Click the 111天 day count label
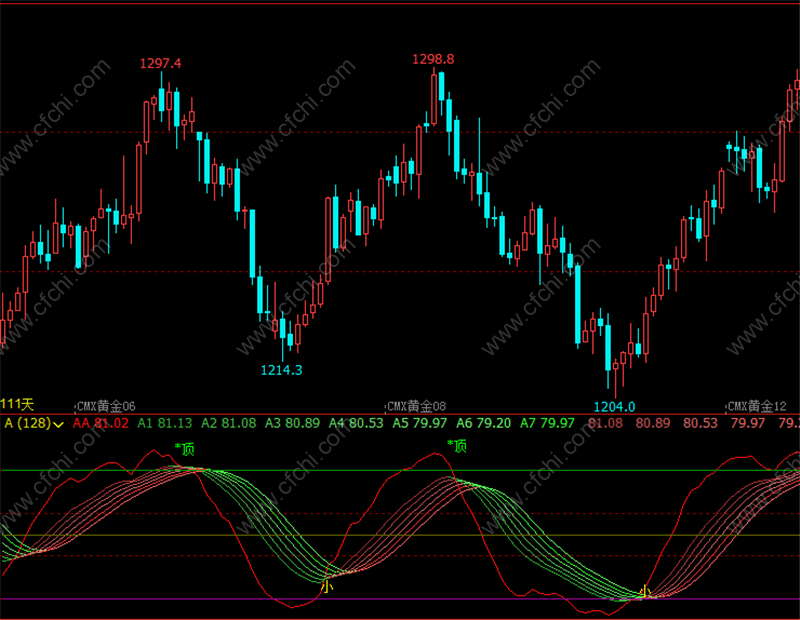Viewport: 800px width, 620px height. (17, 404)
